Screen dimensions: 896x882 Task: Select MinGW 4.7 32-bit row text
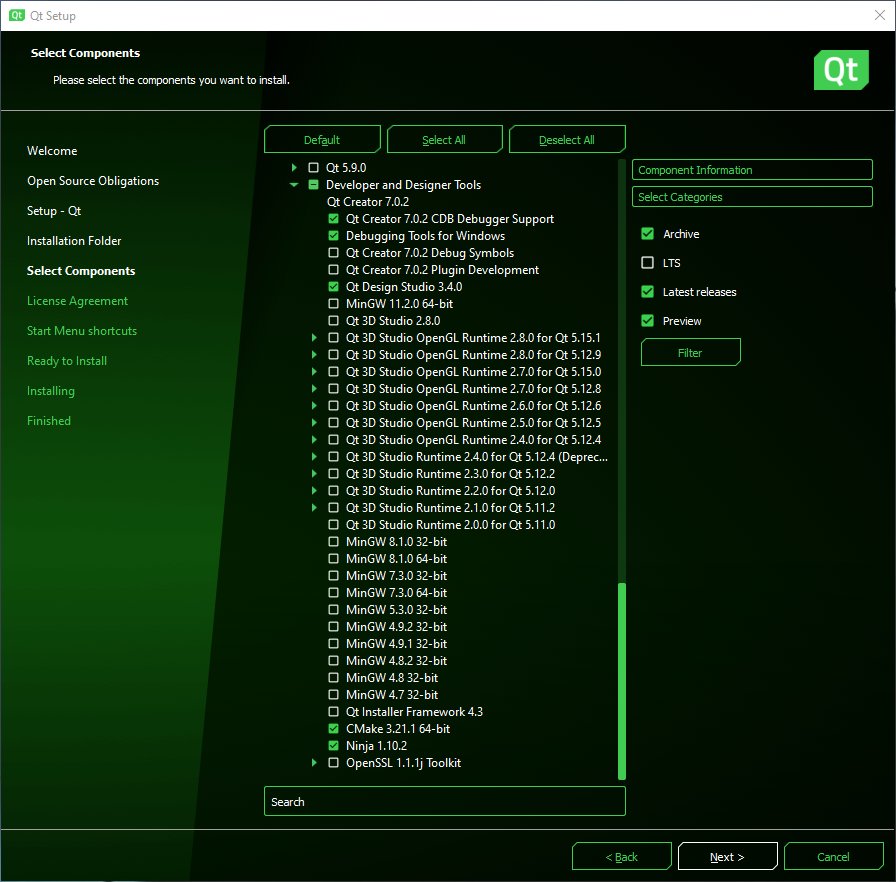click(x=392, y=695)
